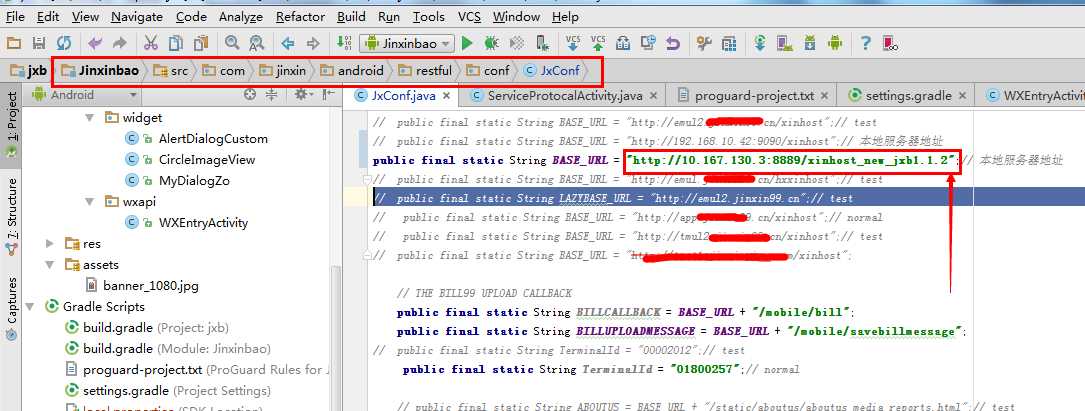The image size is (1085, 411).
Task: Open the Analyze menu
Action: pos(241,17)
